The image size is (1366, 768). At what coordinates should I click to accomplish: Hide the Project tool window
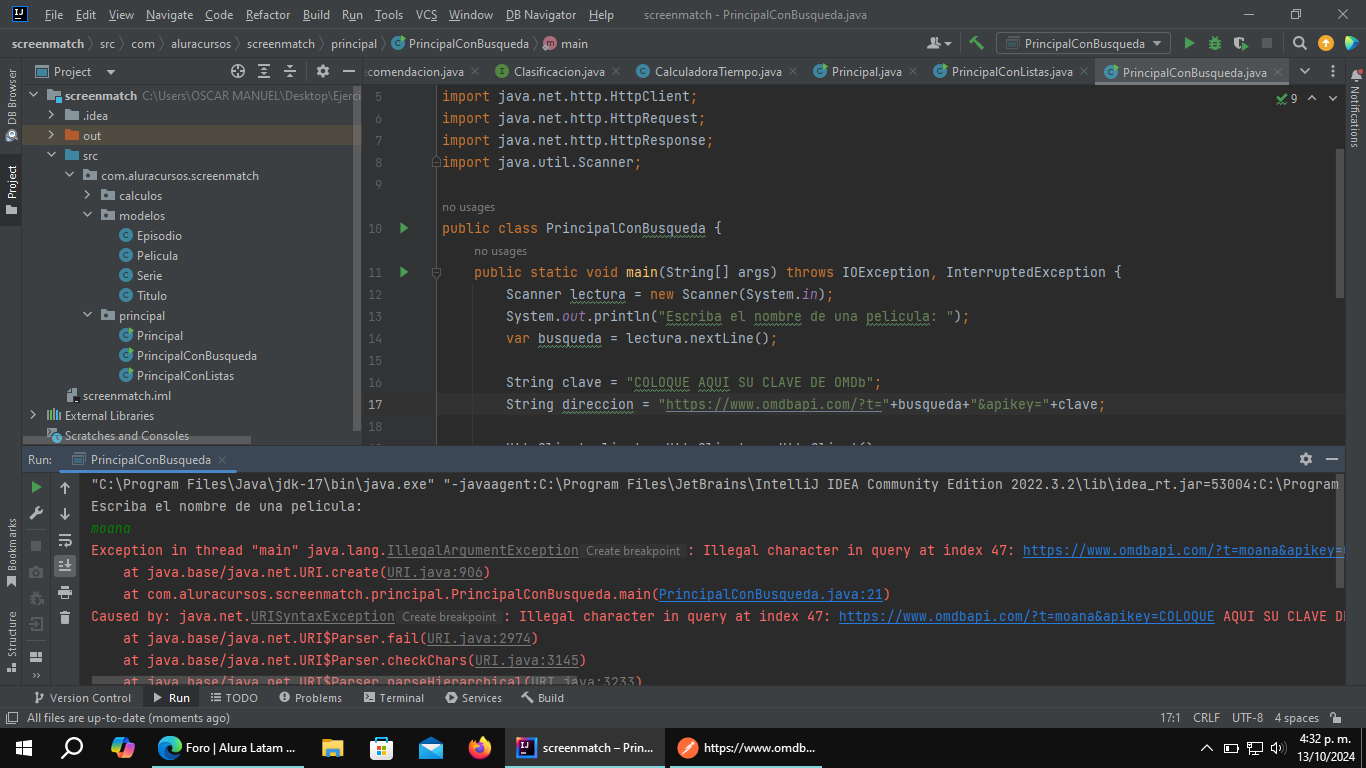coord(348,71)
